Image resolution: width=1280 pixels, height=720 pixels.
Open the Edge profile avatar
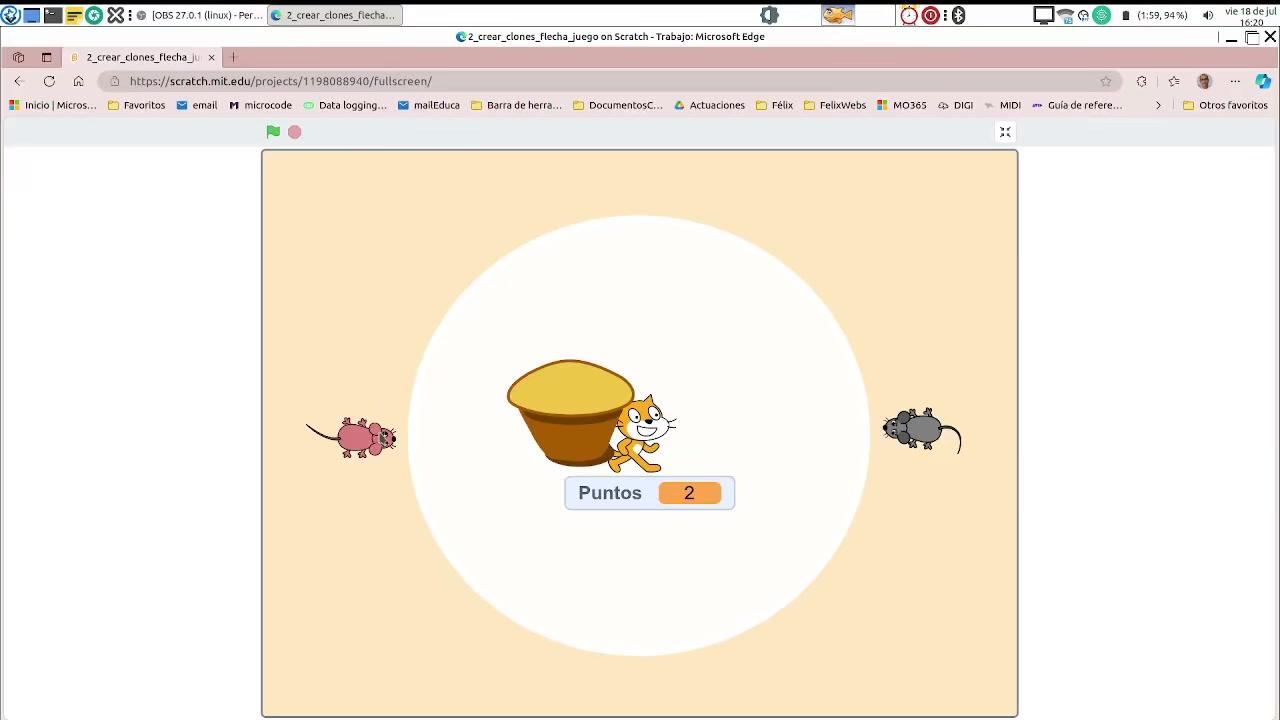(x=1204, y=81)
